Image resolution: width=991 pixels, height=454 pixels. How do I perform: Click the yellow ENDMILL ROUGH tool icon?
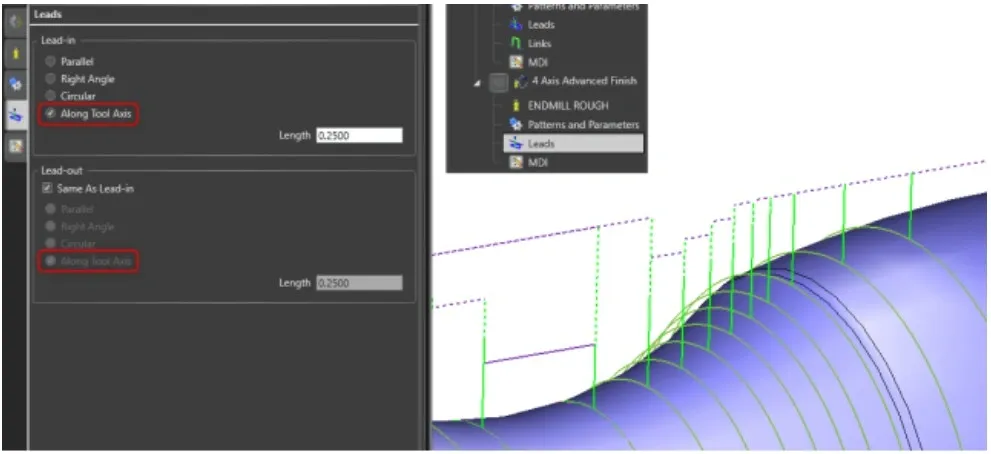tap(516, 104)
